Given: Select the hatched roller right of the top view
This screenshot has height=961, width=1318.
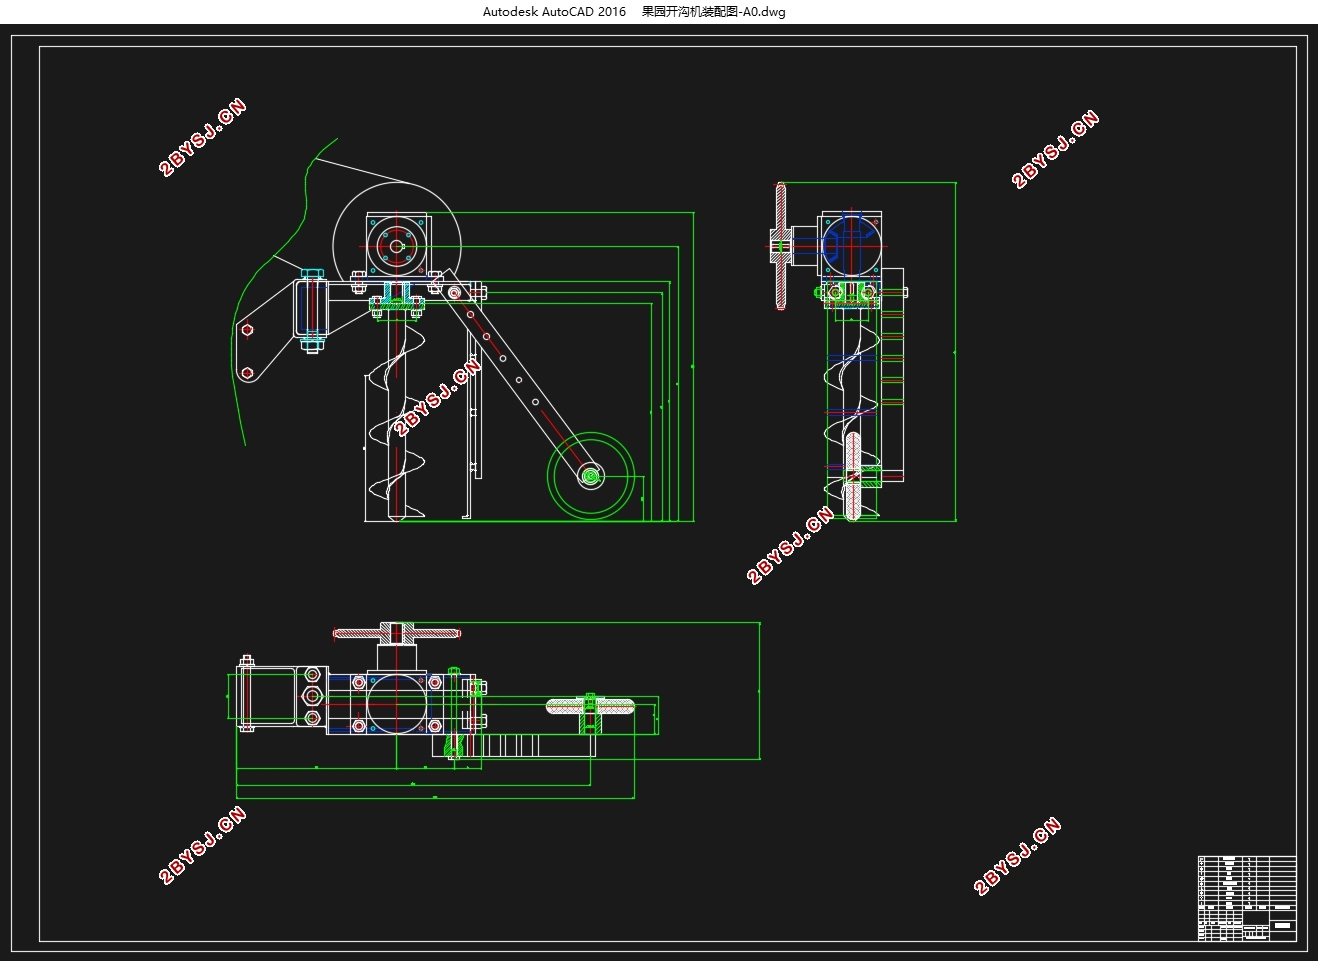Looking at the screenshot, I should pos(590,707).
